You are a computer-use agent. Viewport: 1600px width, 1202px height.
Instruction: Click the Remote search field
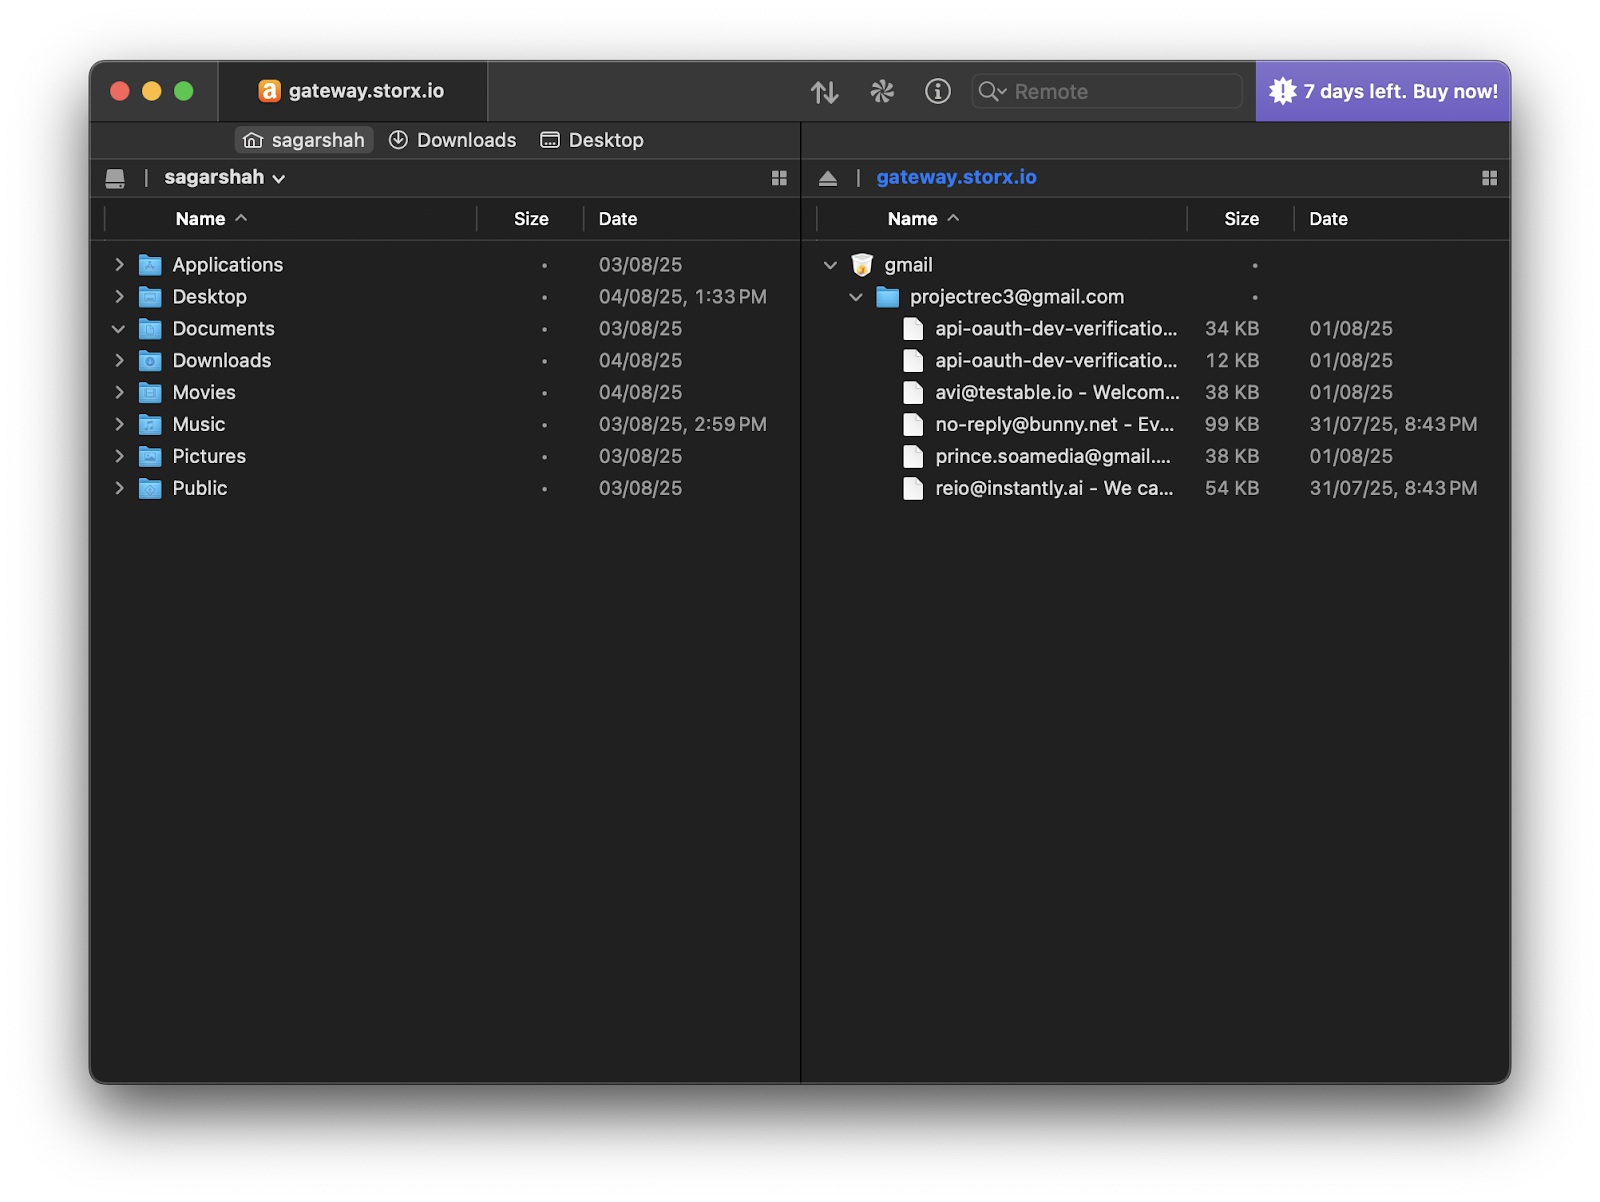point(1107,92)
